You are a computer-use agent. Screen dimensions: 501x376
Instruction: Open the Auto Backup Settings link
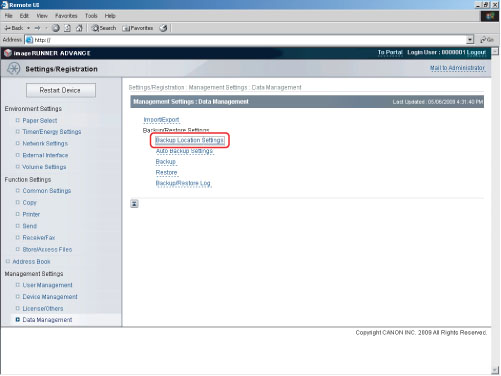184,151
